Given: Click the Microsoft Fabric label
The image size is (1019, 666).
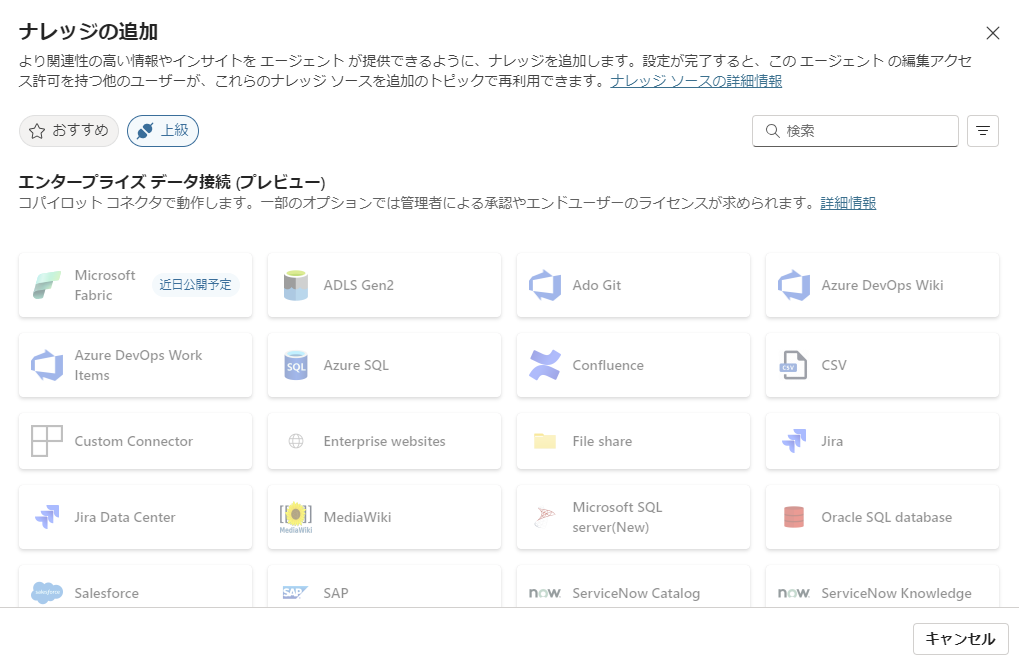Looking at the screenshot, I should pyautogui.click(x=105, y=285).
